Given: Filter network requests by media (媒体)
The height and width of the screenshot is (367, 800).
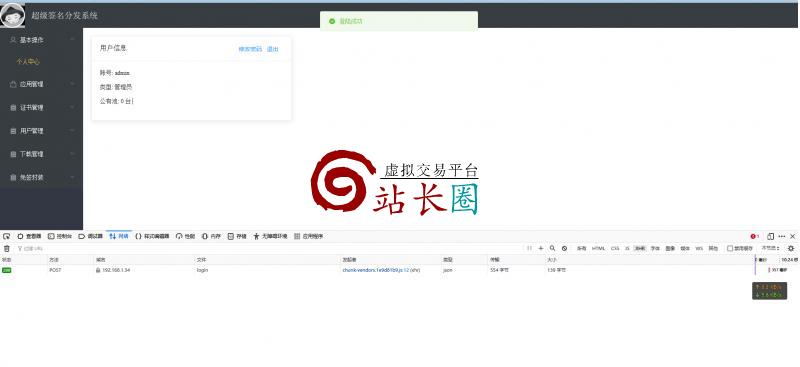Looking at the screenshot, I should [x=685, y=249].
